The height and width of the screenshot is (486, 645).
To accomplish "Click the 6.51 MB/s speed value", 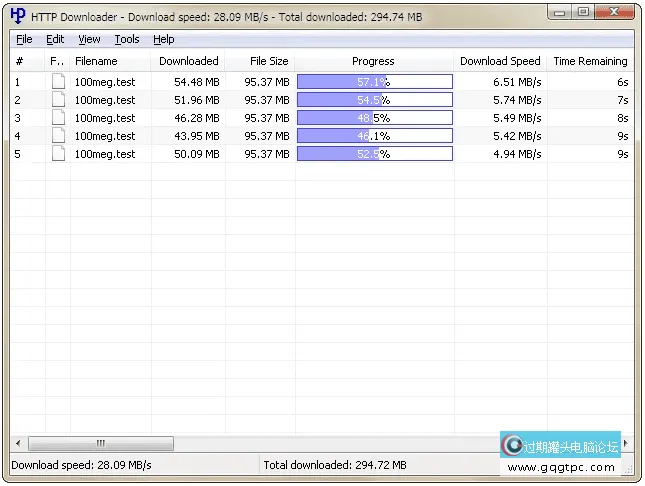I will [x=517, y=82].
